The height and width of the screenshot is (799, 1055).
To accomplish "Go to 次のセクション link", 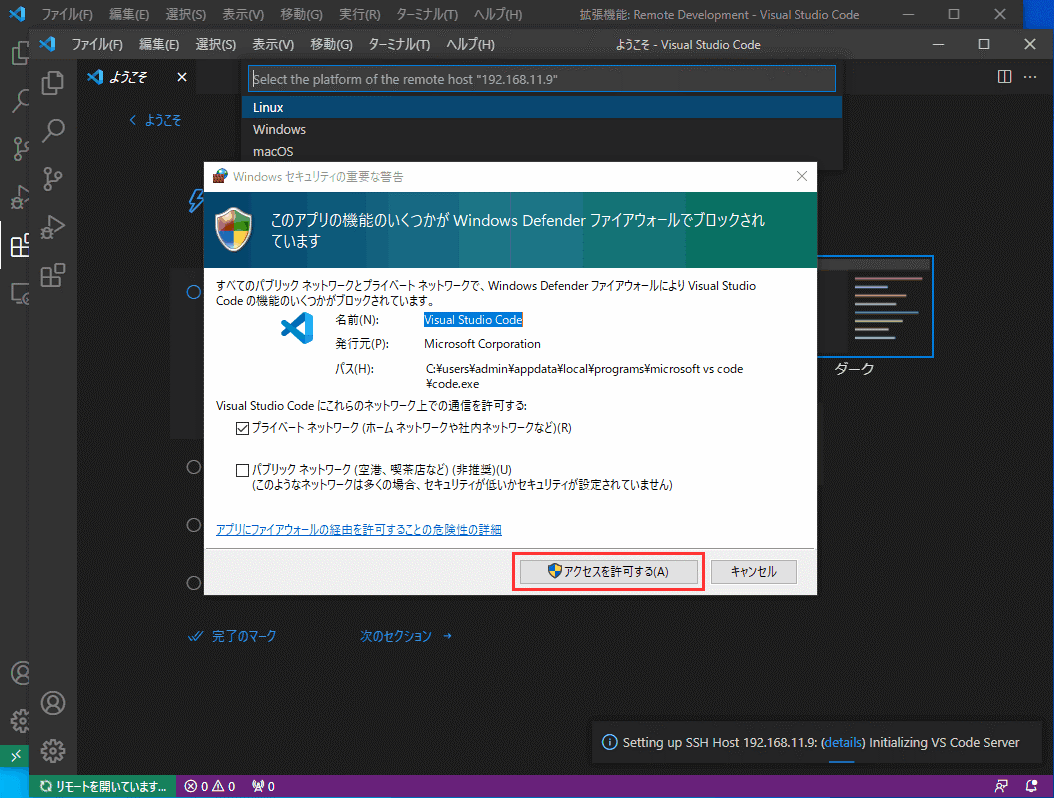I will tap(406, 636).
